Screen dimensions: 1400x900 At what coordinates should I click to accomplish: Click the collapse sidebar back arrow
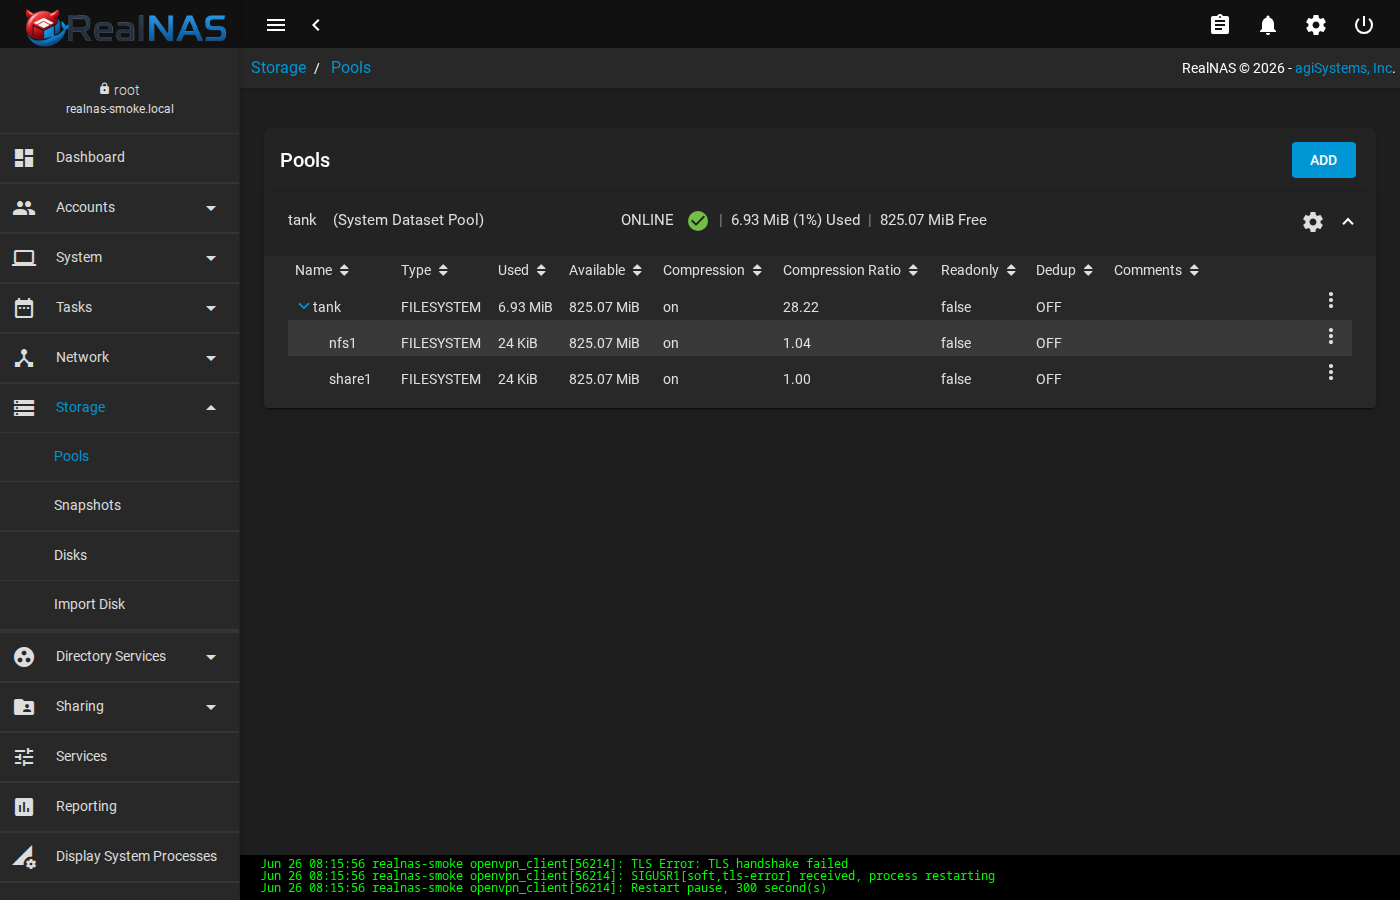316,25
